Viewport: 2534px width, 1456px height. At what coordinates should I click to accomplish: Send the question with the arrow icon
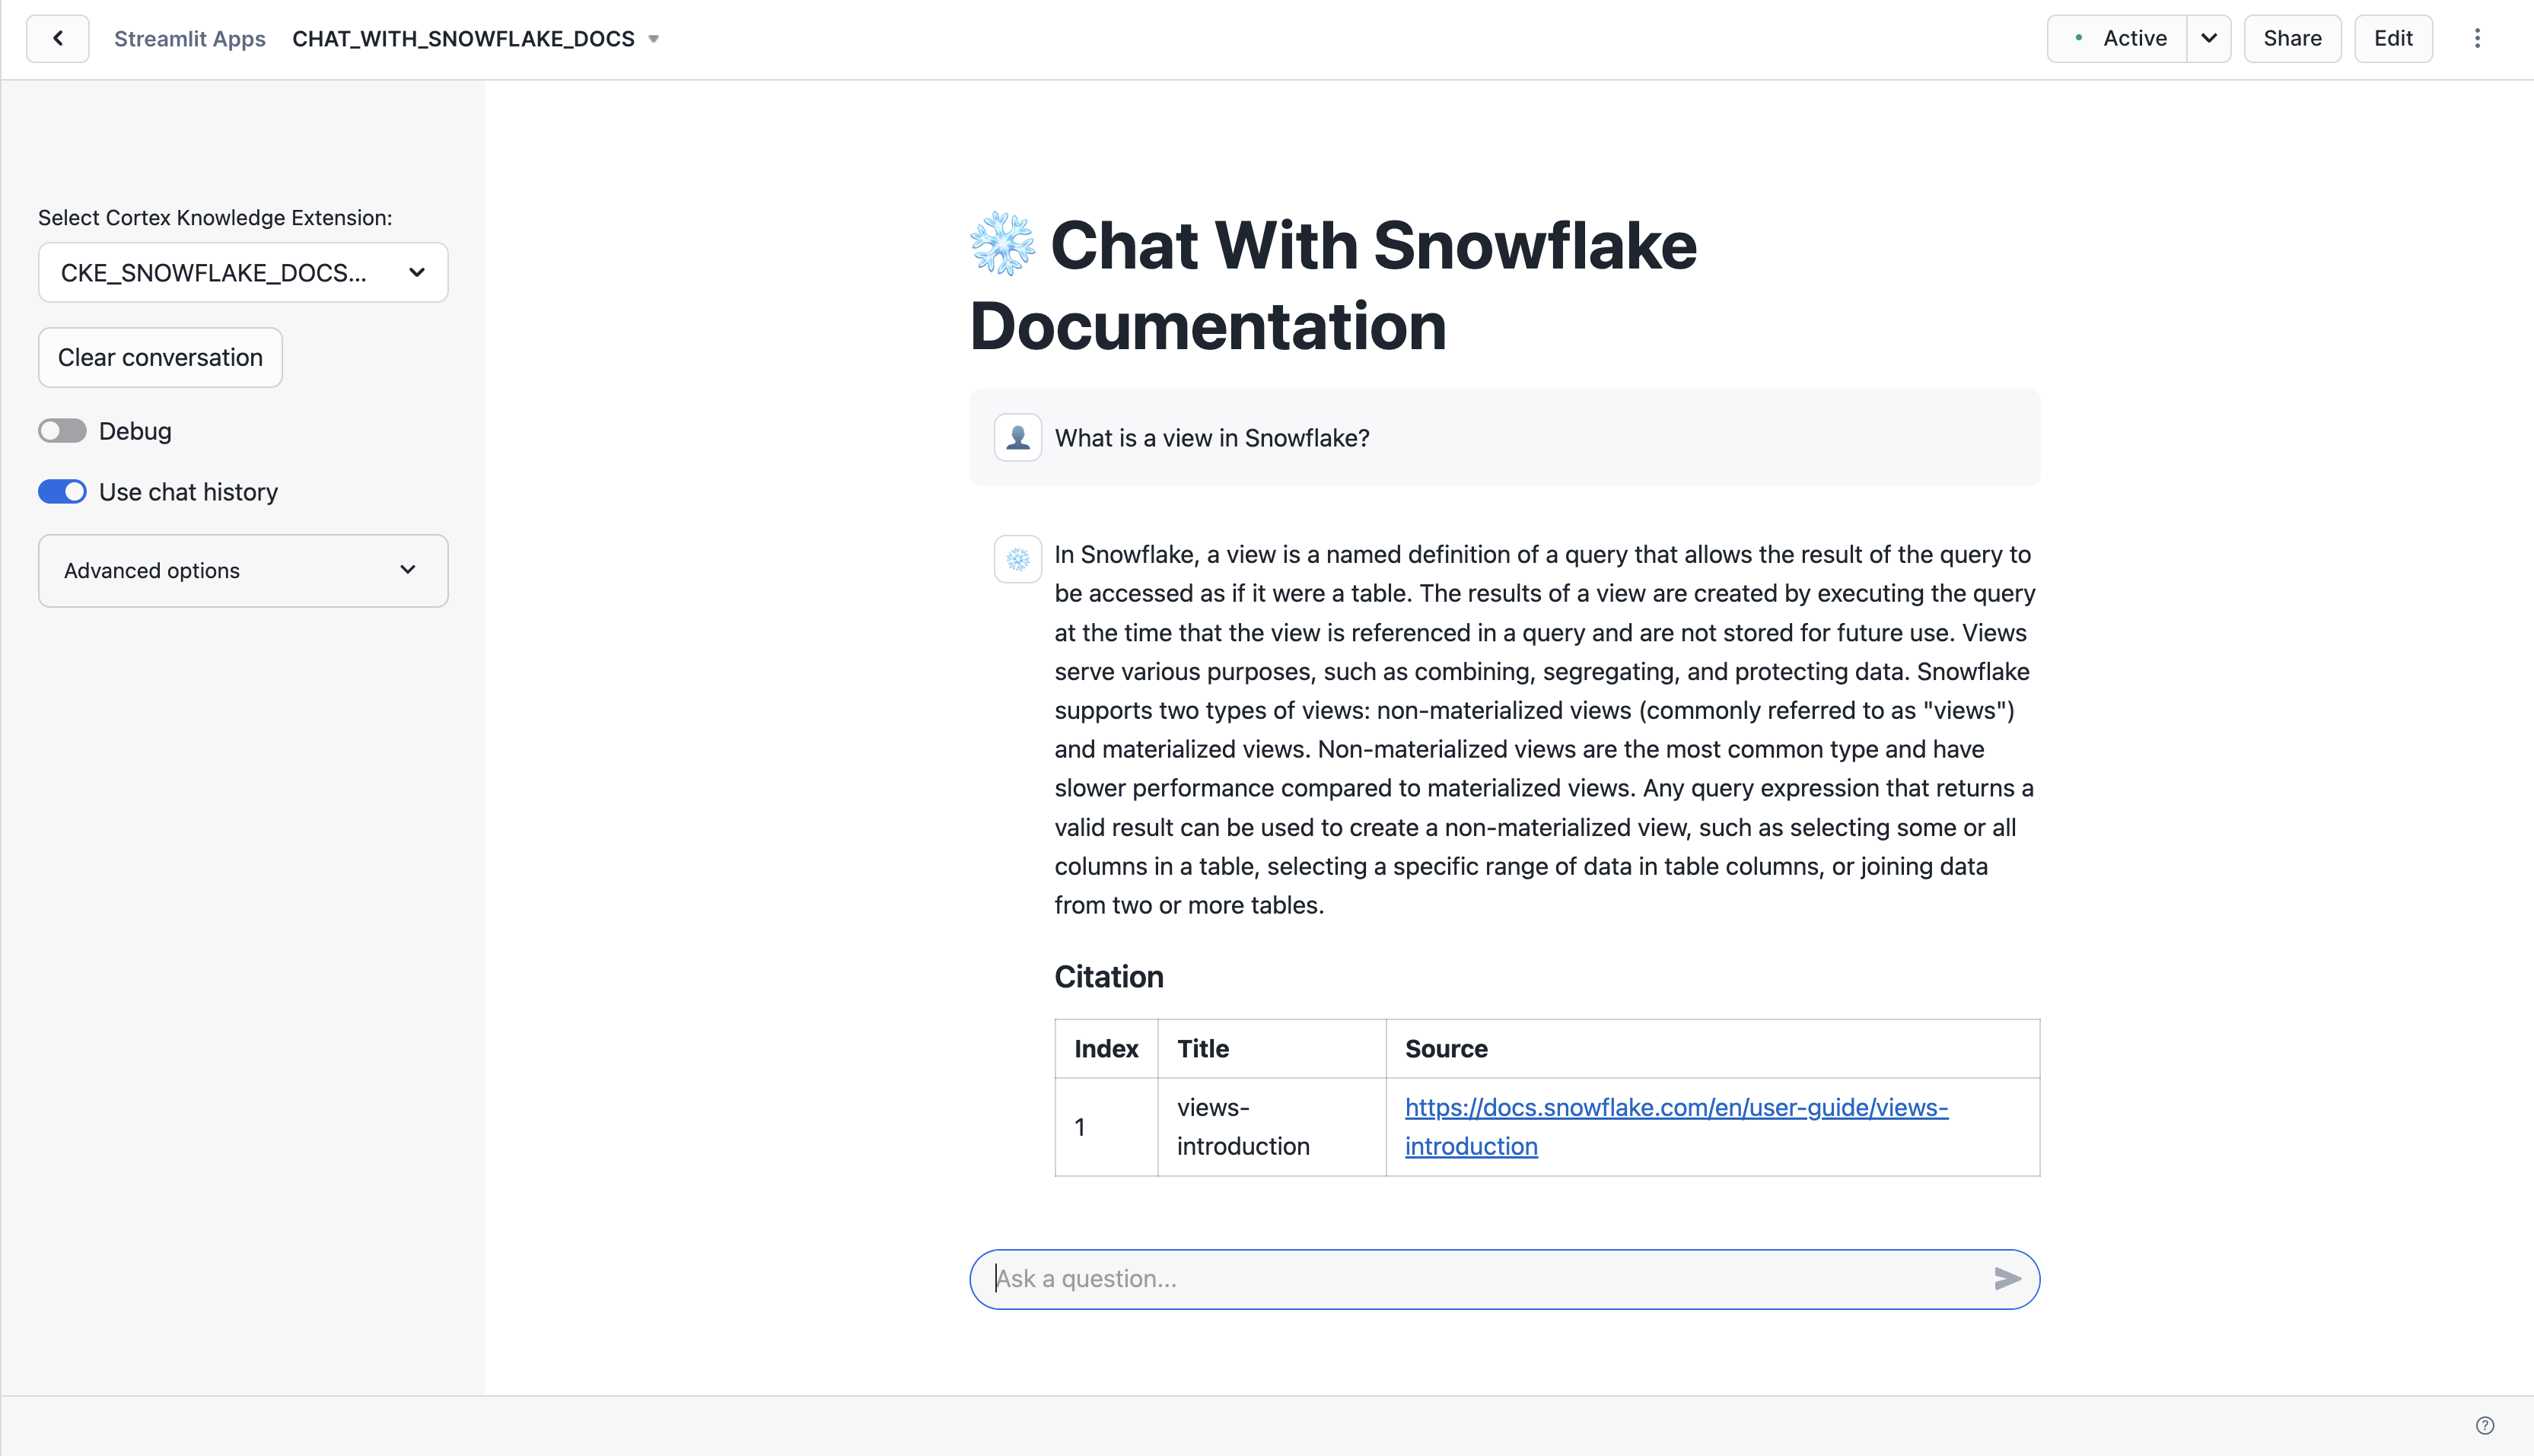tap(2006, 1279)
